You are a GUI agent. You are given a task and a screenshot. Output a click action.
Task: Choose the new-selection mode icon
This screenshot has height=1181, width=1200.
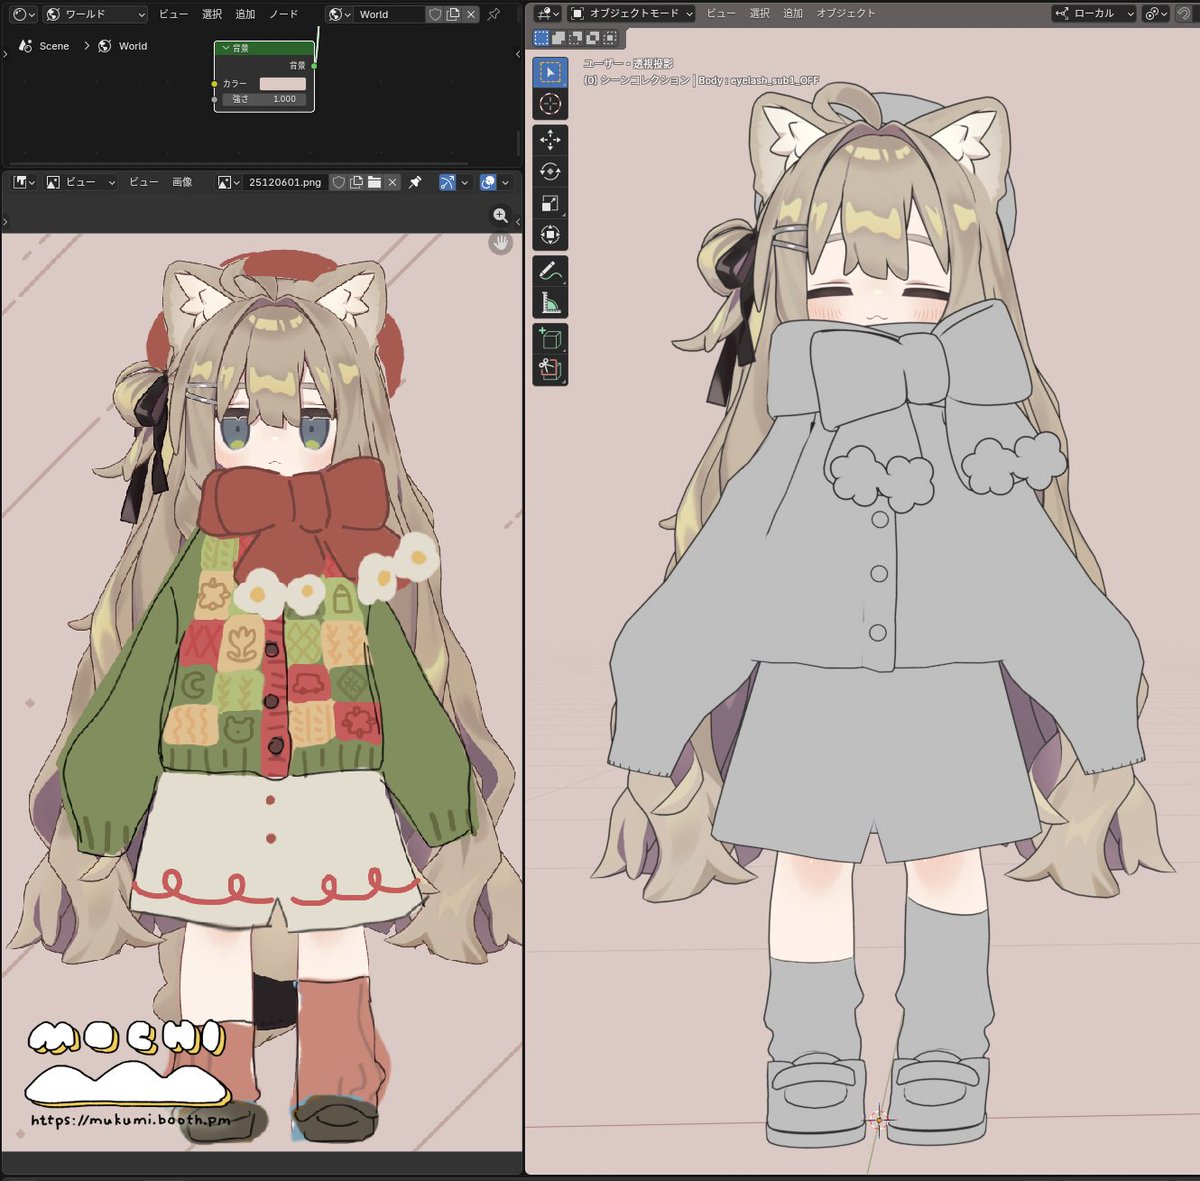tap(541, 38)
